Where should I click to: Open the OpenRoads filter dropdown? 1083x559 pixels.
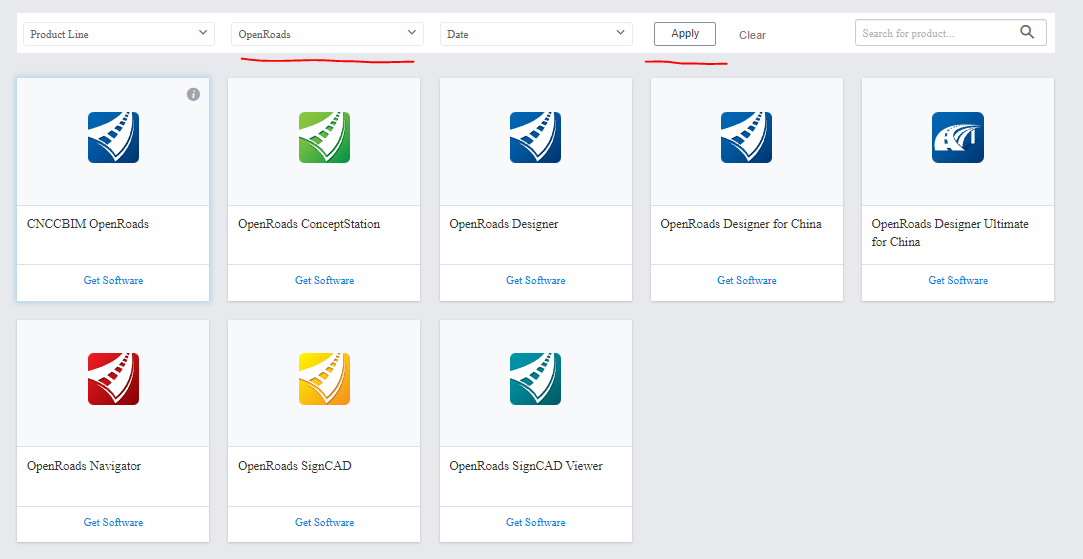coord(327,34)
